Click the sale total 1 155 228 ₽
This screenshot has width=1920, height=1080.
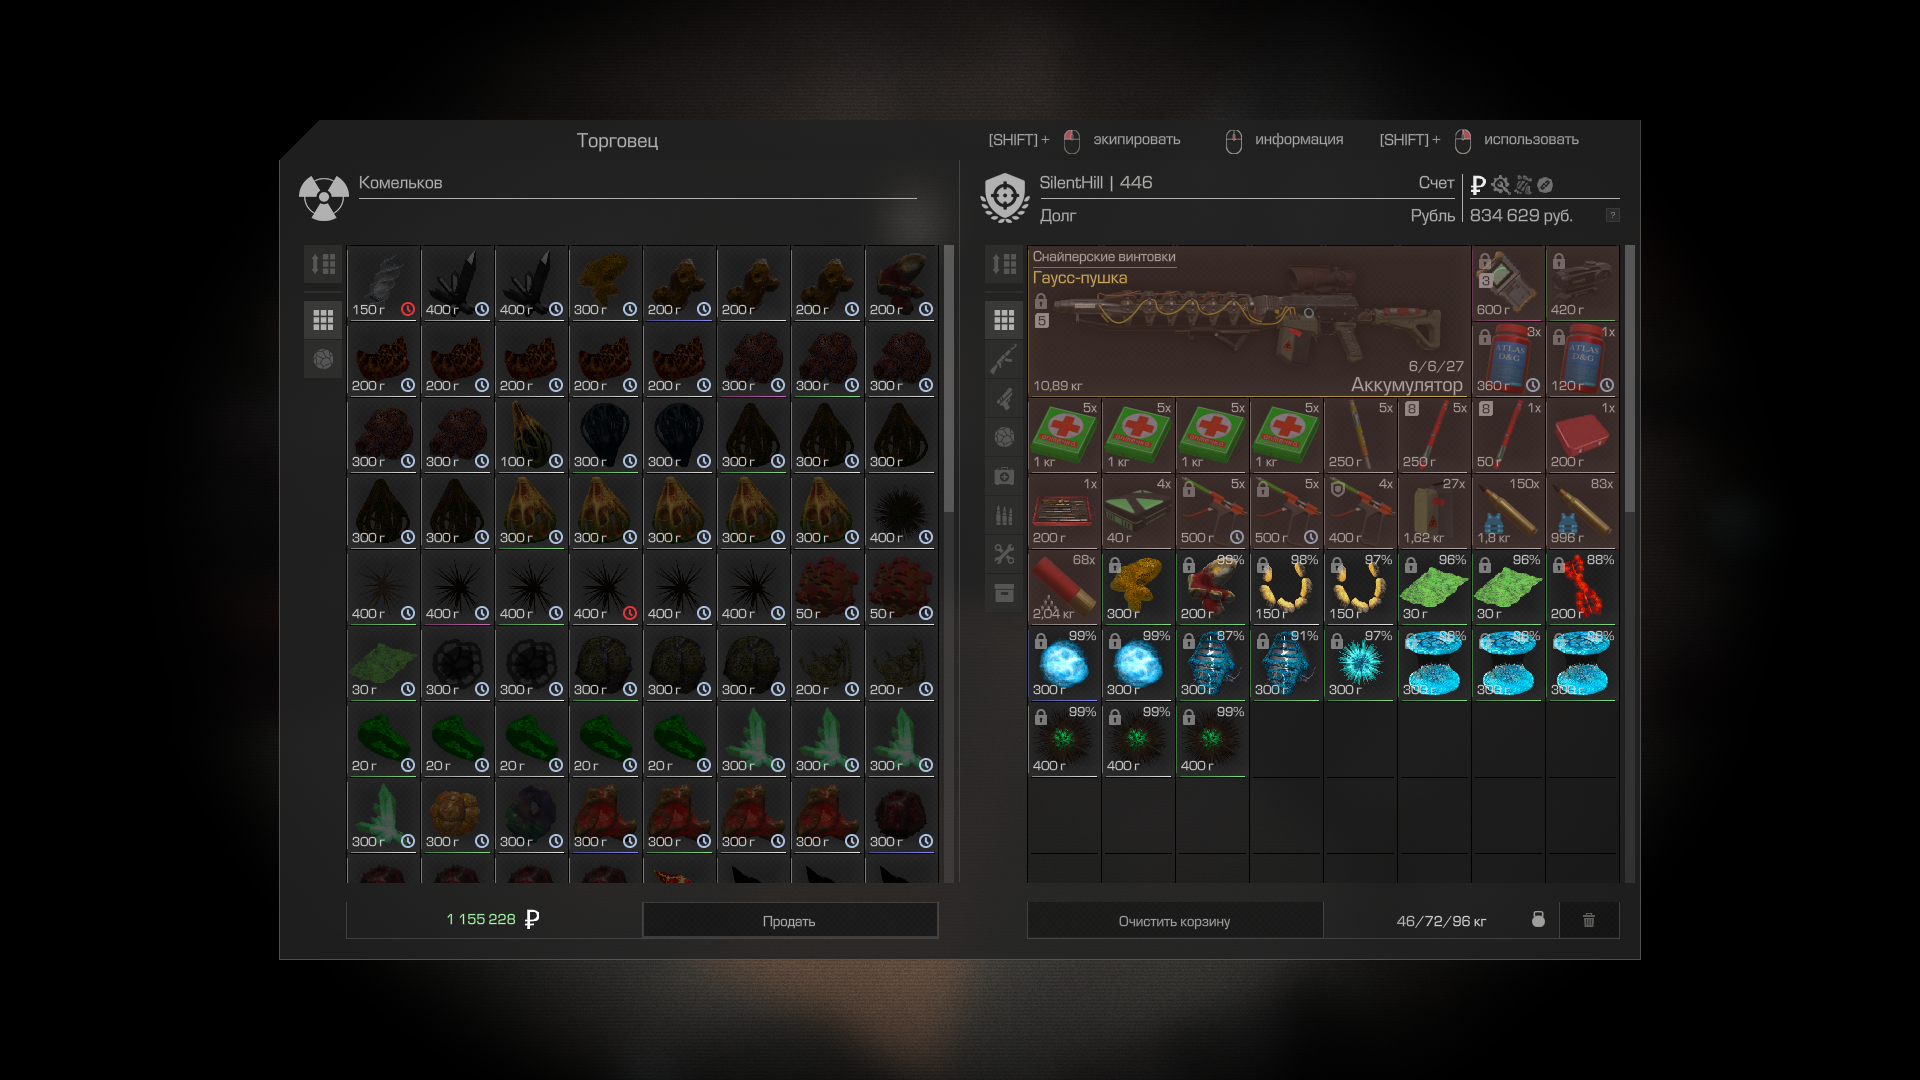493,919
